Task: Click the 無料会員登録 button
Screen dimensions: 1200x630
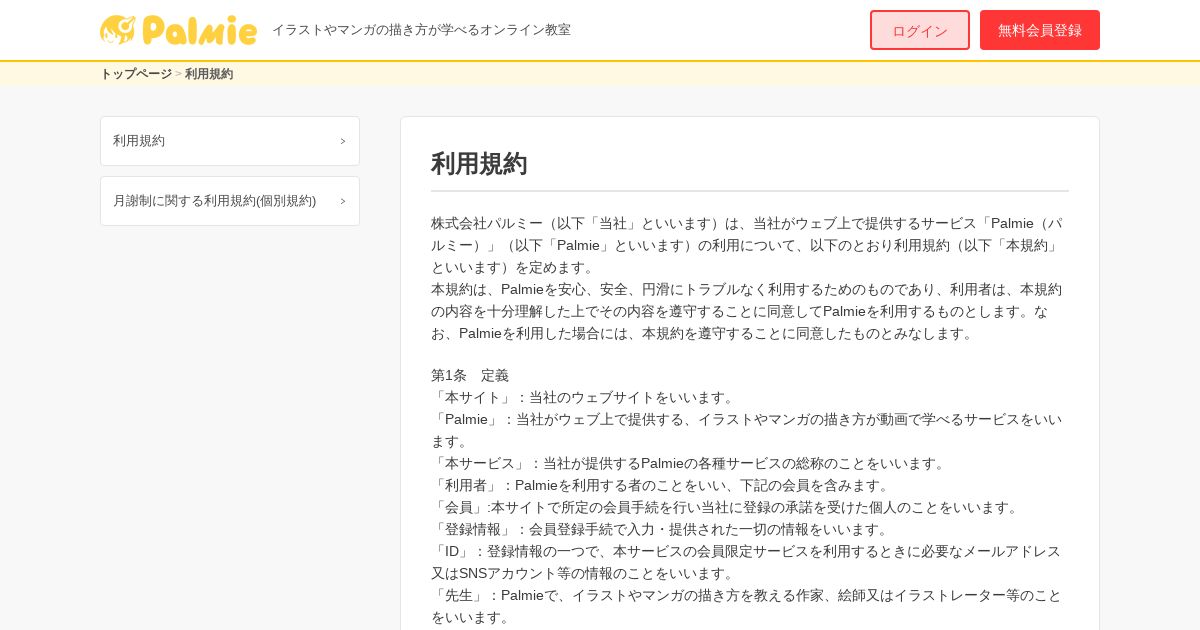Action: pyautogui.click(x=1040, y=30)
